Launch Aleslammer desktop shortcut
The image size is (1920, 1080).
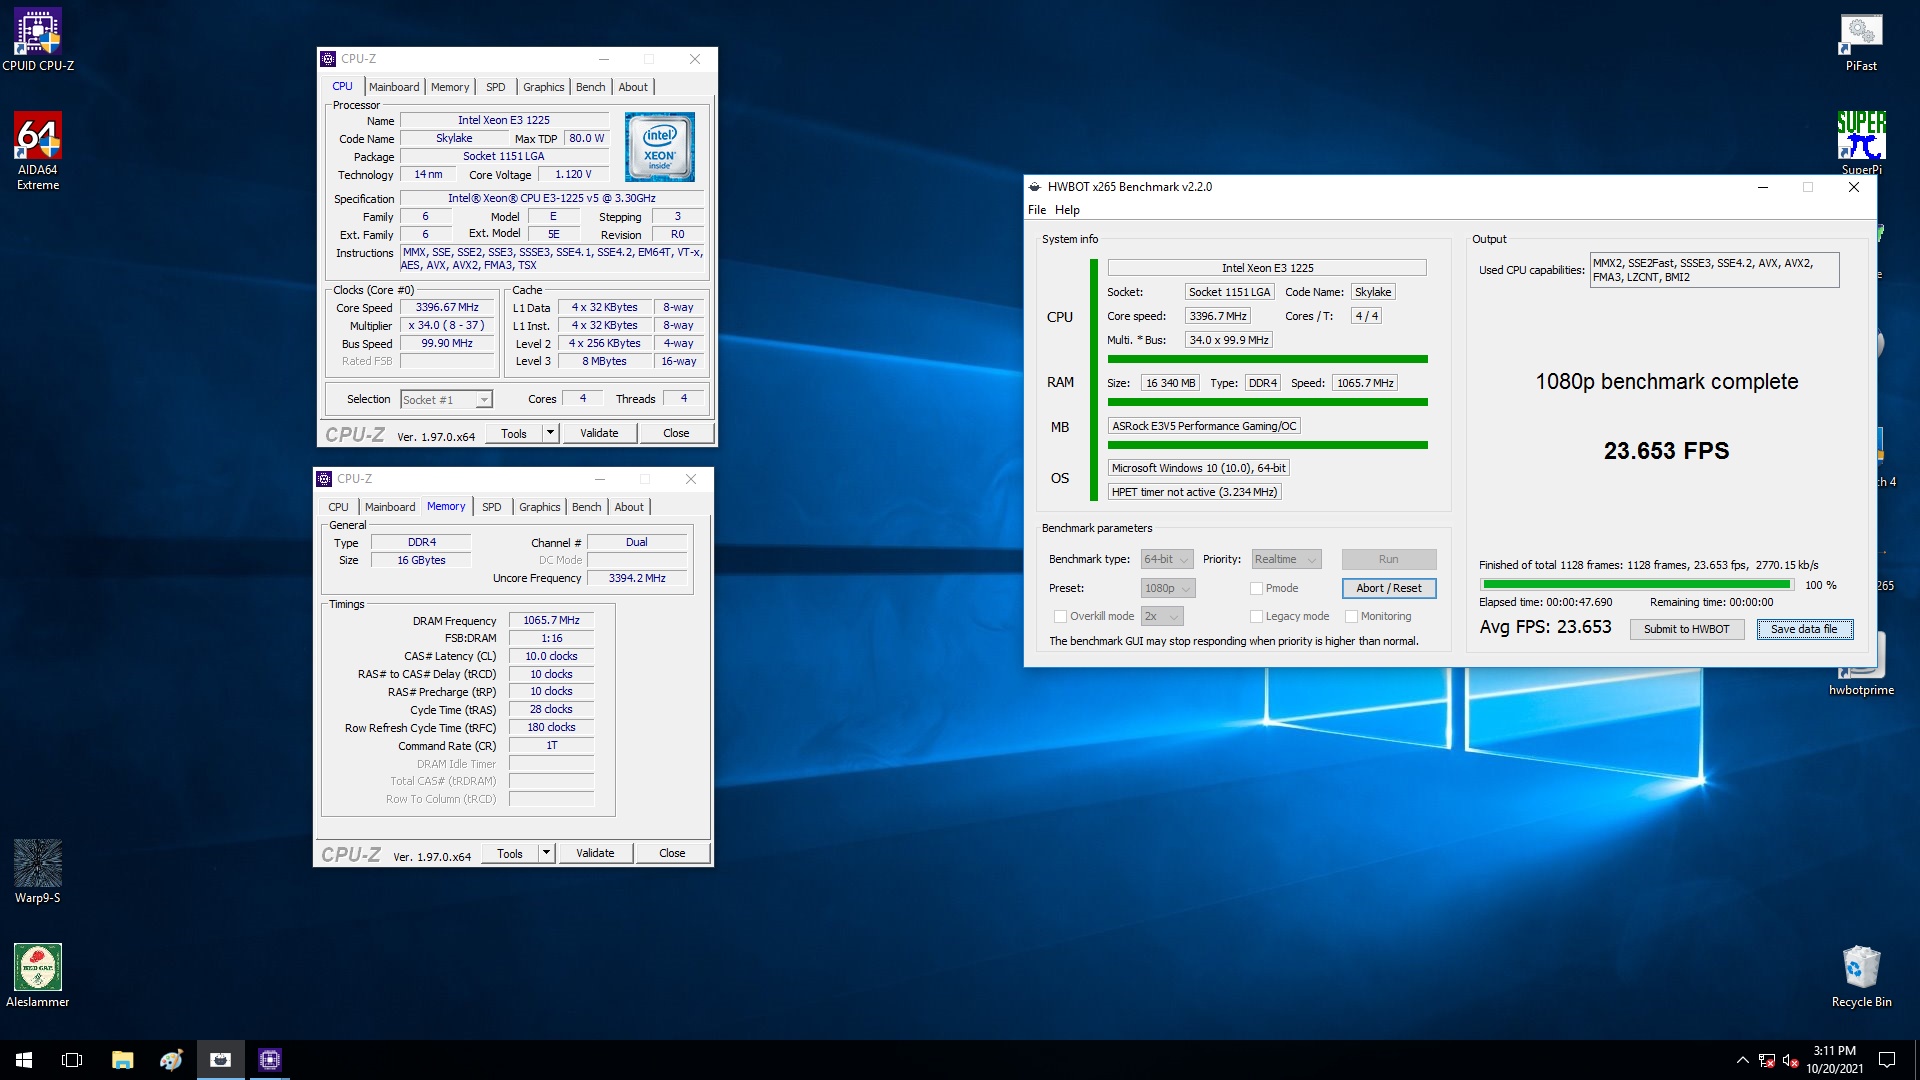38,976
